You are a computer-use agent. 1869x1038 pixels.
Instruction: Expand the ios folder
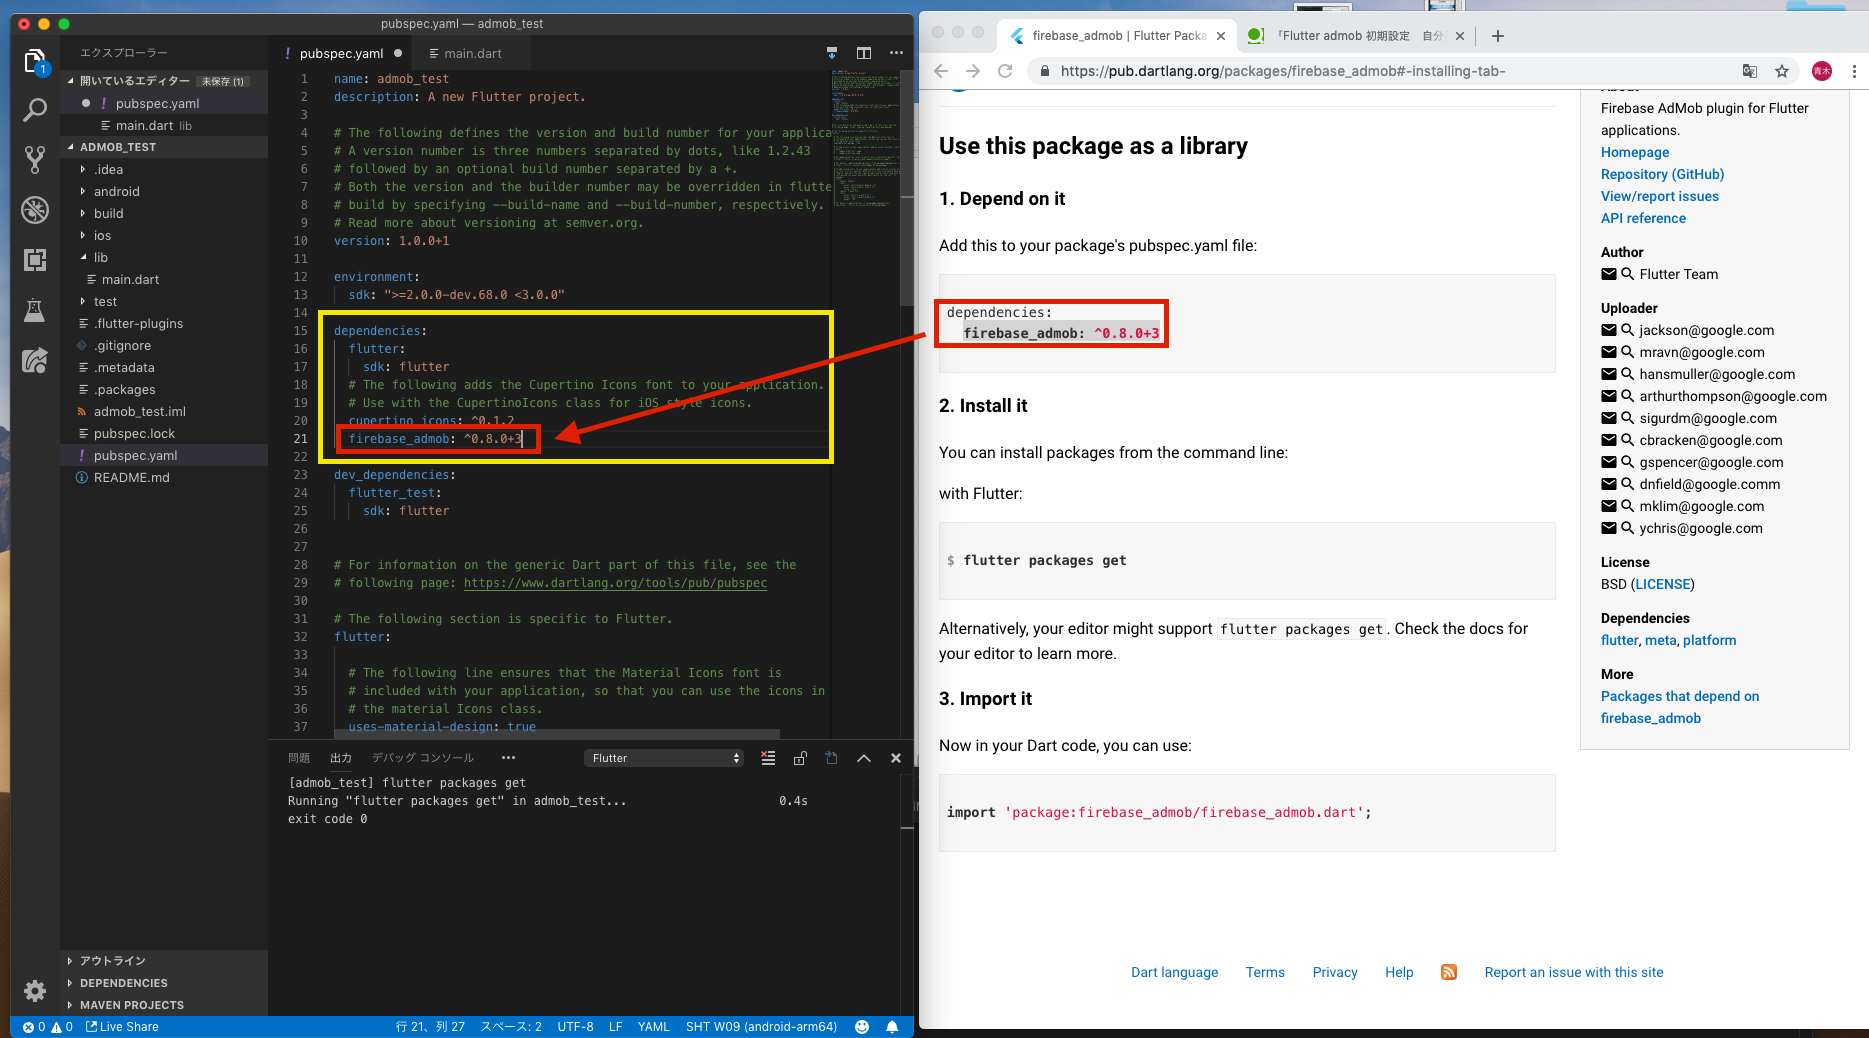tap(164, 236)
